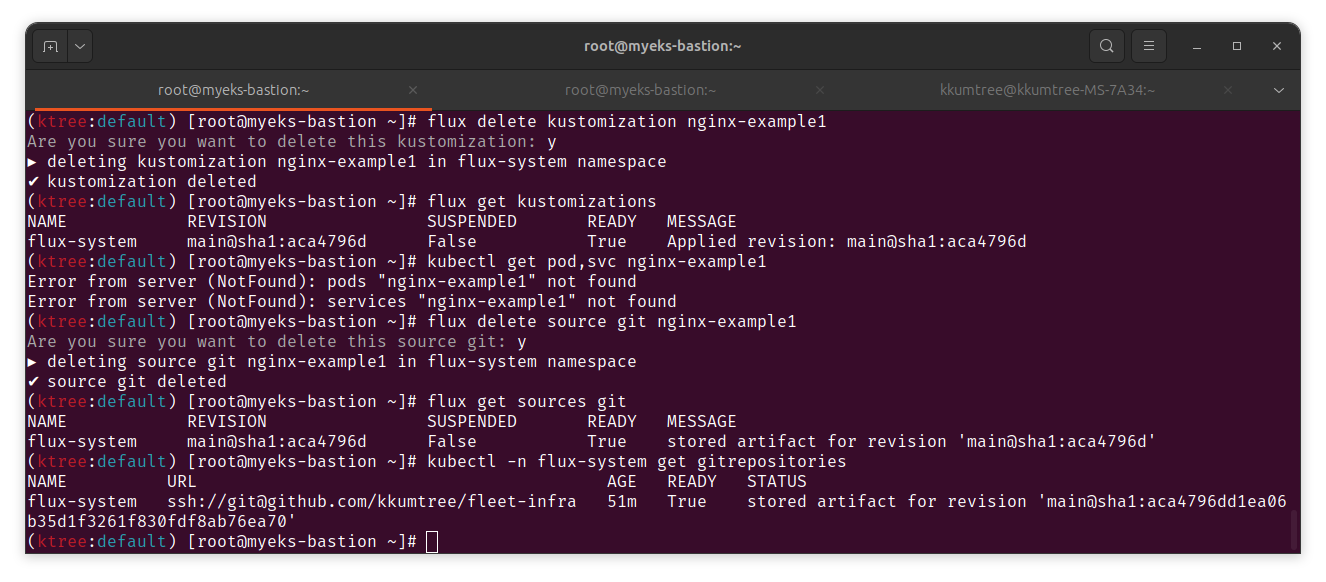This screenshot has width=1326, height=582.
Task: Open the hamburger menu
Action: click(x=1149, y=46)
